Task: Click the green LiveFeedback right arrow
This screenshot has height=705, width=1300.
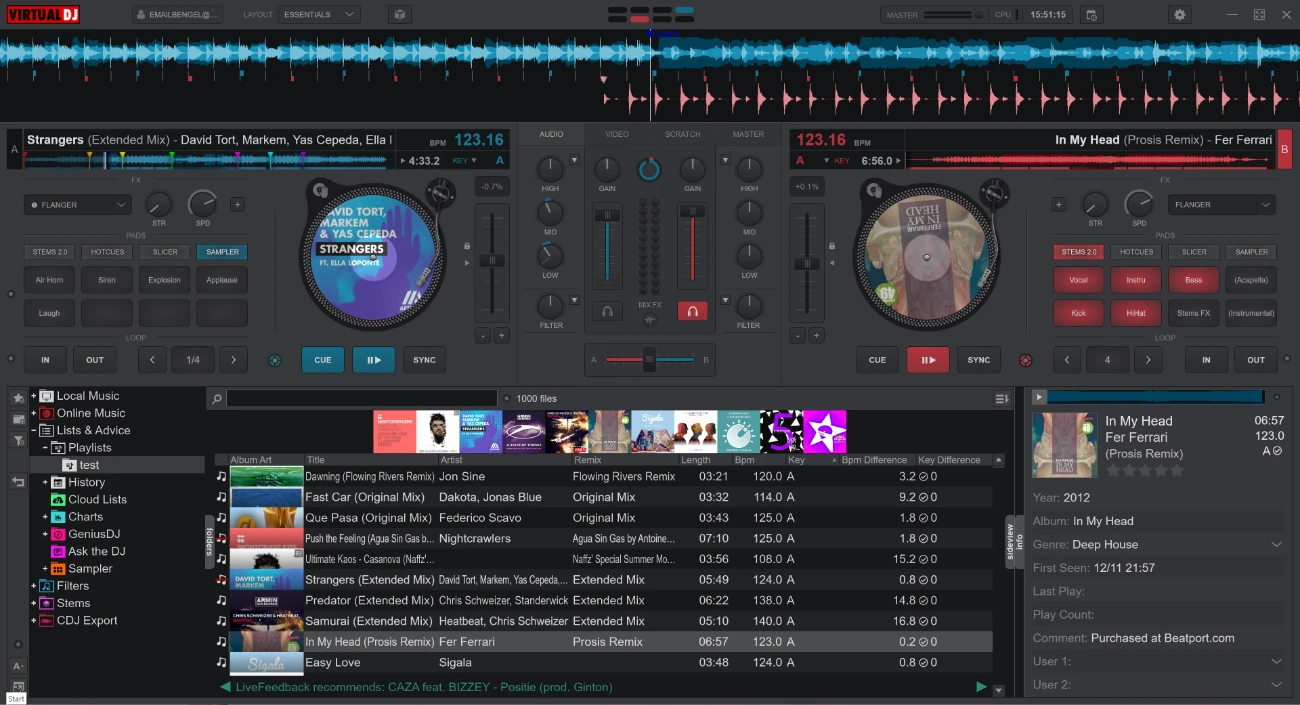Action: 981,687
